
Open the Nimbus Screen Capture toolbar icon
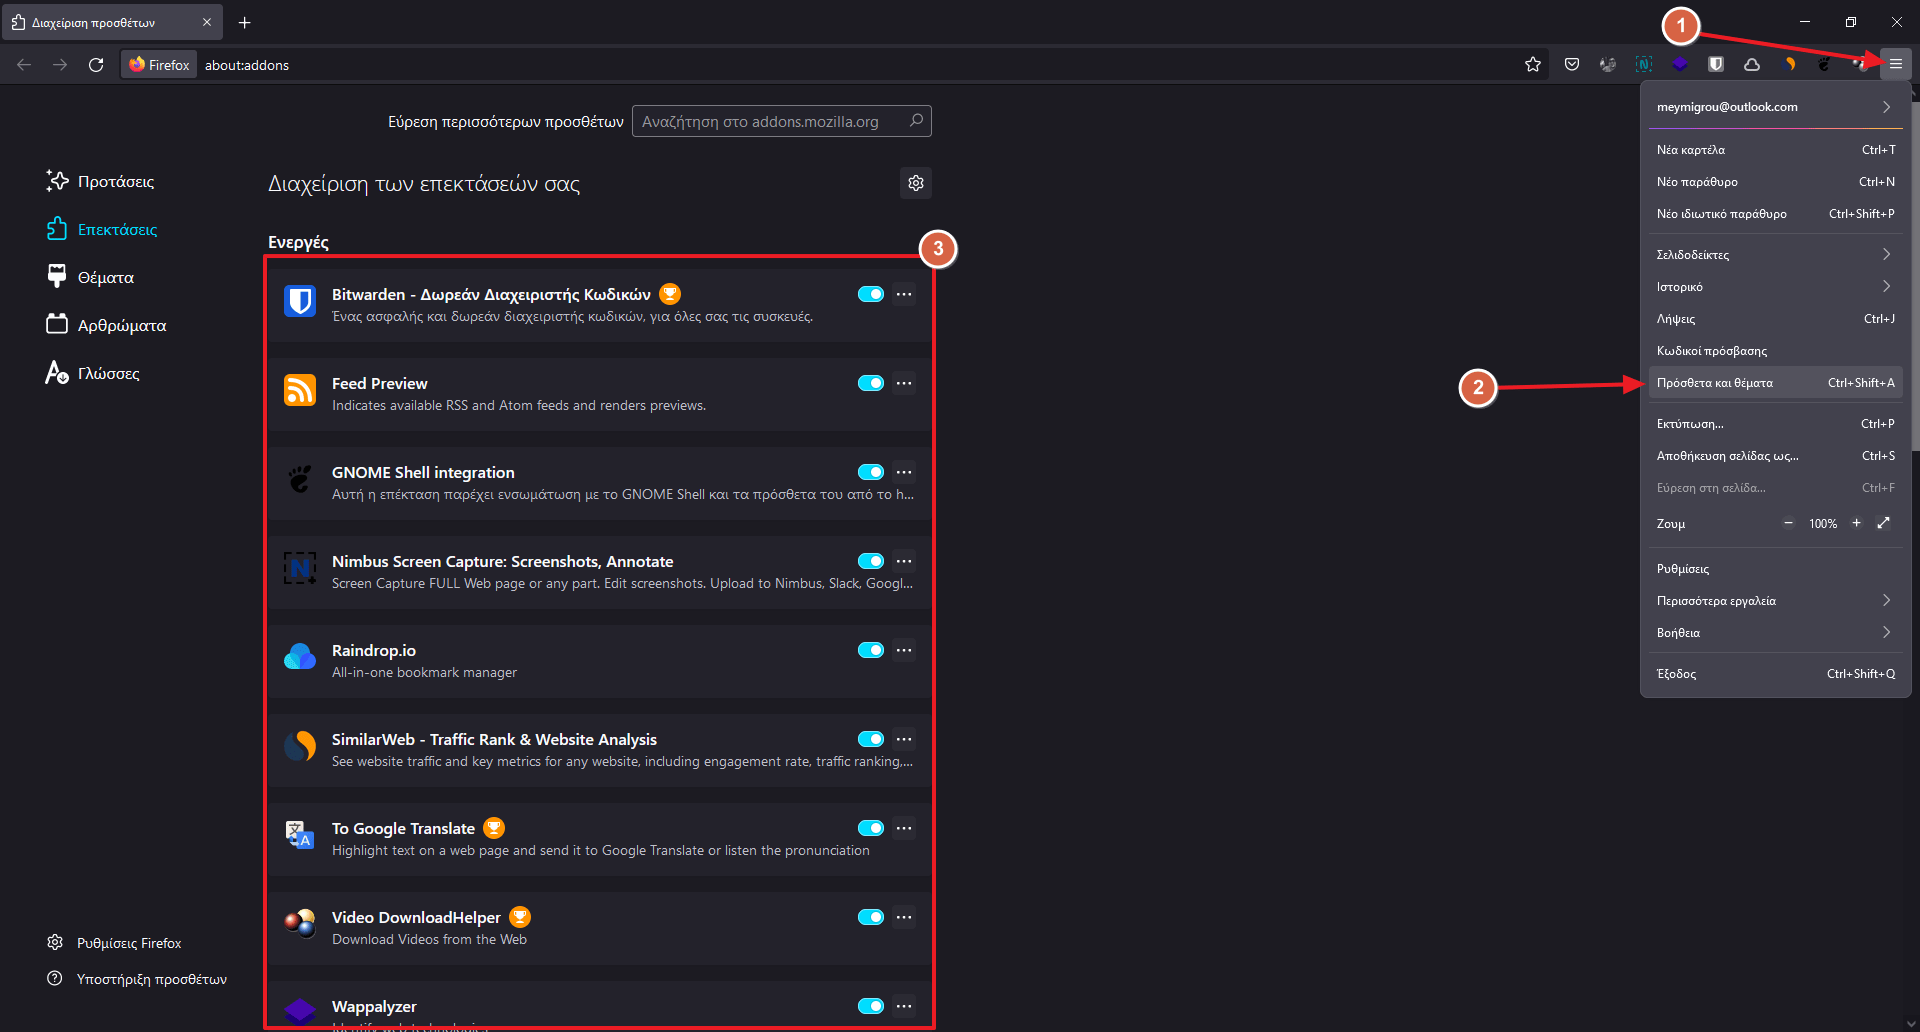1643,65
